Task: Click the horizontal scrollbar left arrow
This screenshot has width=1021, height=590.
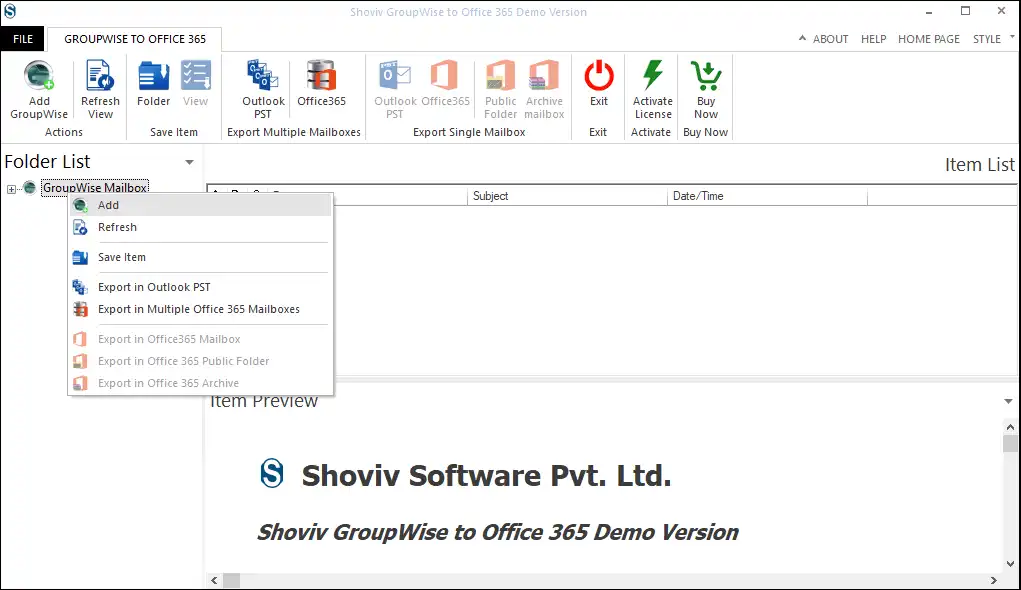Action: tap(214, 580)
